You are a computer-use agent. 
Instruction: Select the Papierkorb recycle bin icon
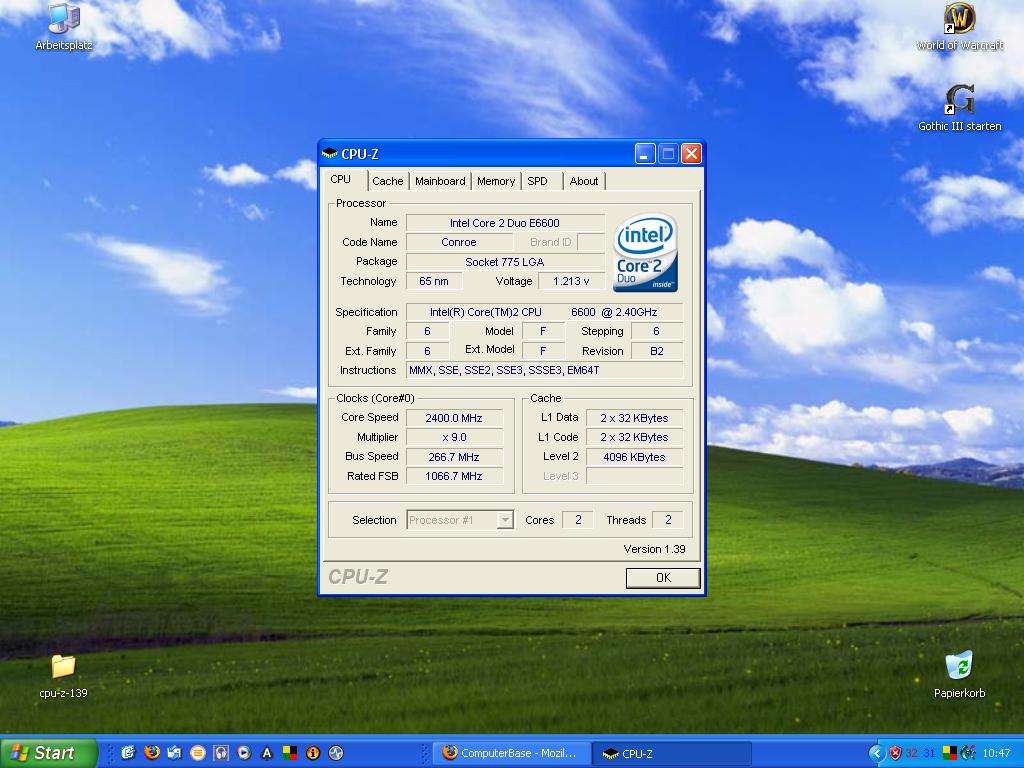(959, 675)
